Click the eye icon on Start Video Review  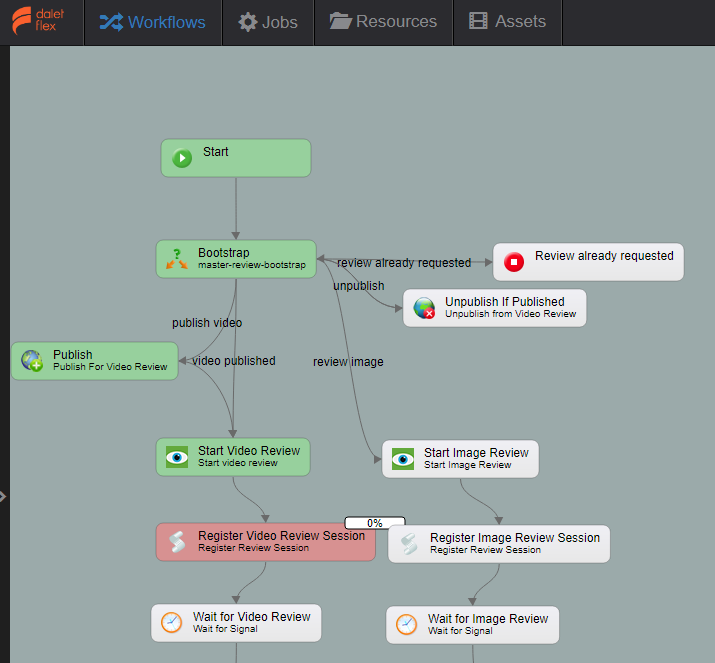(x=177, y=457)
